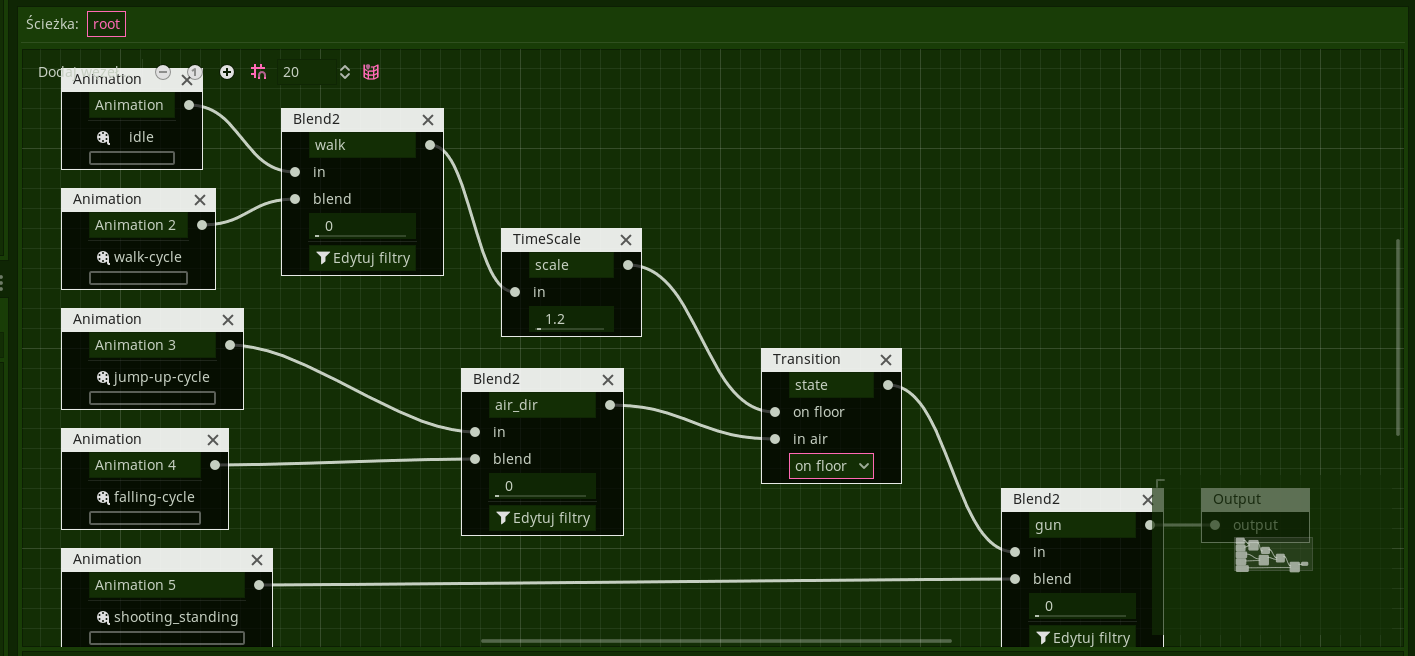Image resolution: width=1415 pixels, height=656 pixels.
Task: Toggle grid snapping in the toolbar
Action: (258, 72)
